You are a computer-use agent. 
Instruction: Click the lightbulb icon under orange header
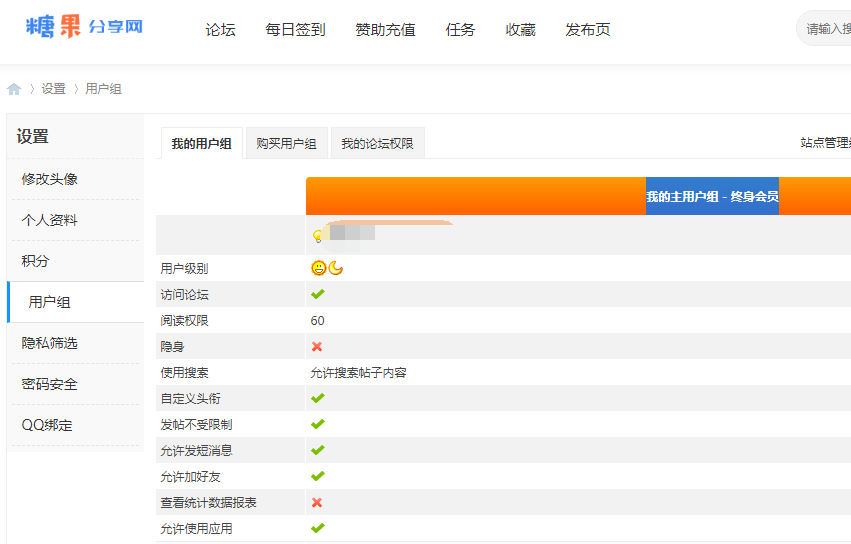click(317, 236)
